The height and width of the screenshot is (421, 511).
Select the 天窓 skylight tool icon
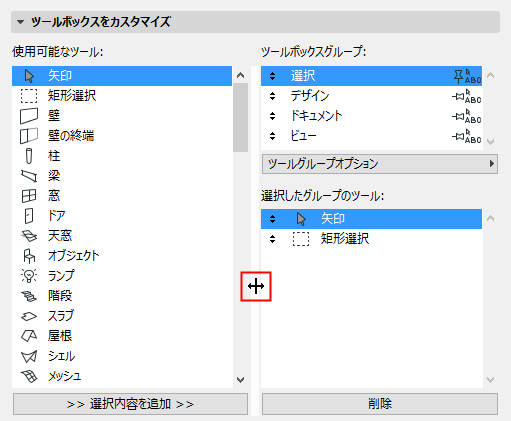(29, 236)
